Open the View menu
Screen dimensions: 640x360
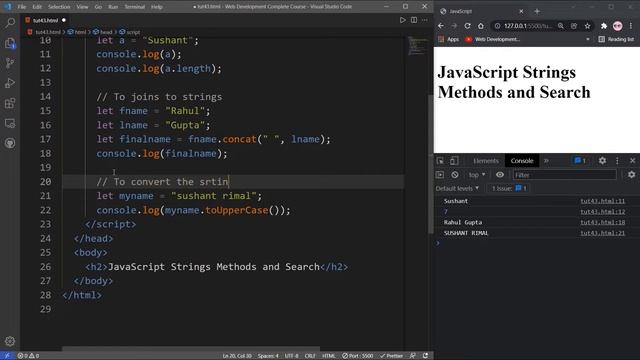point(82,7)
